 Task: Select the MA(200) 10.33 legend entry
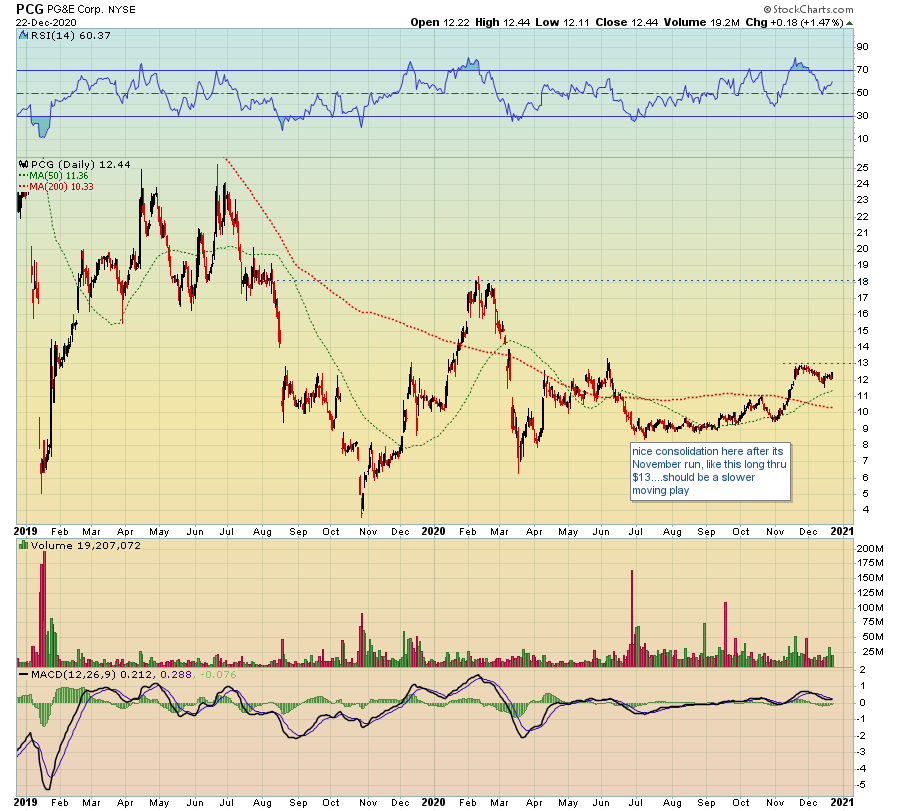61,187
